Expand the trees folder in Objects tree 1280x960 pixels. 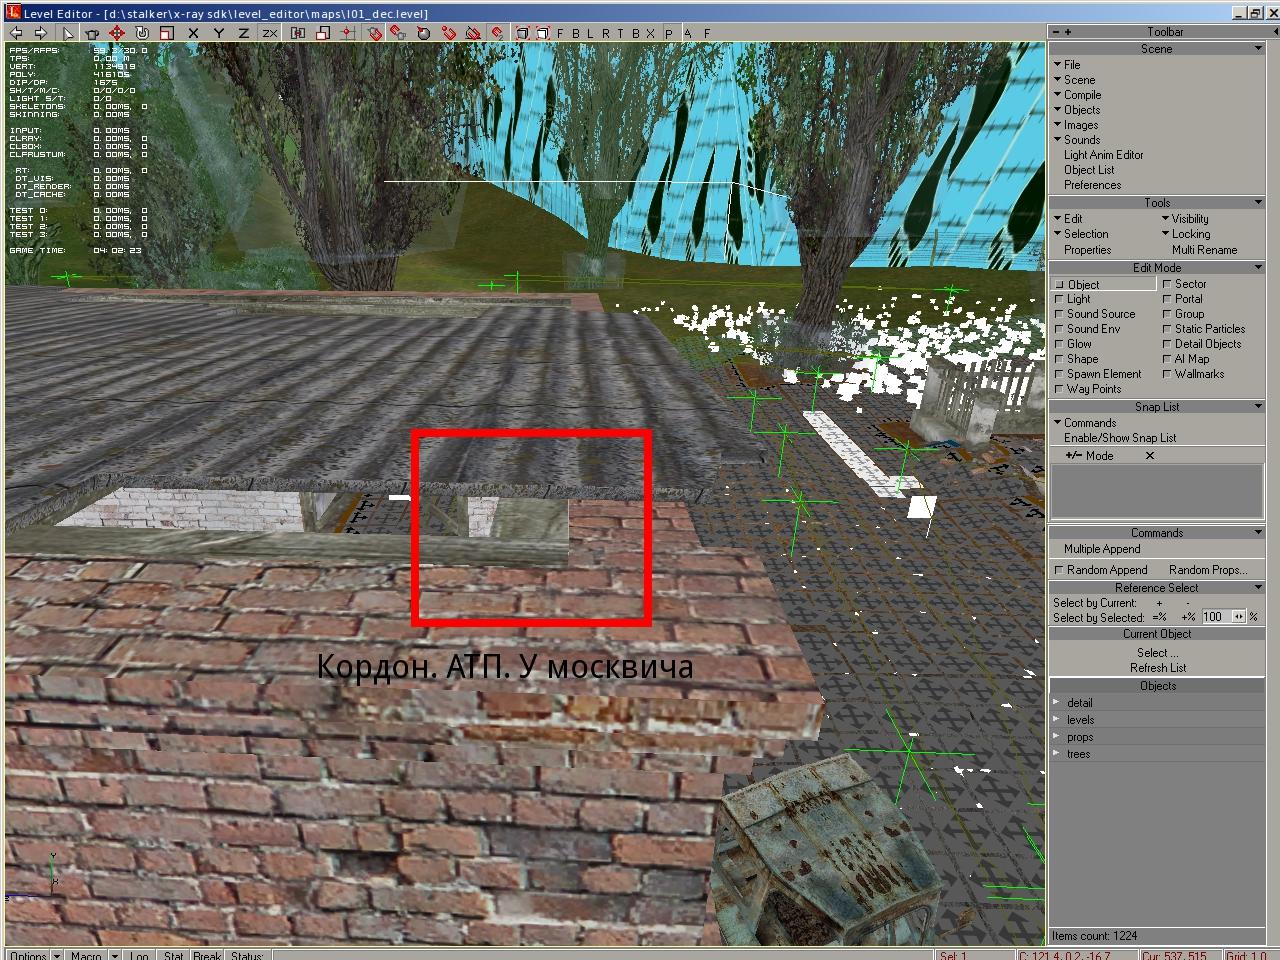tap(1056, 754)
